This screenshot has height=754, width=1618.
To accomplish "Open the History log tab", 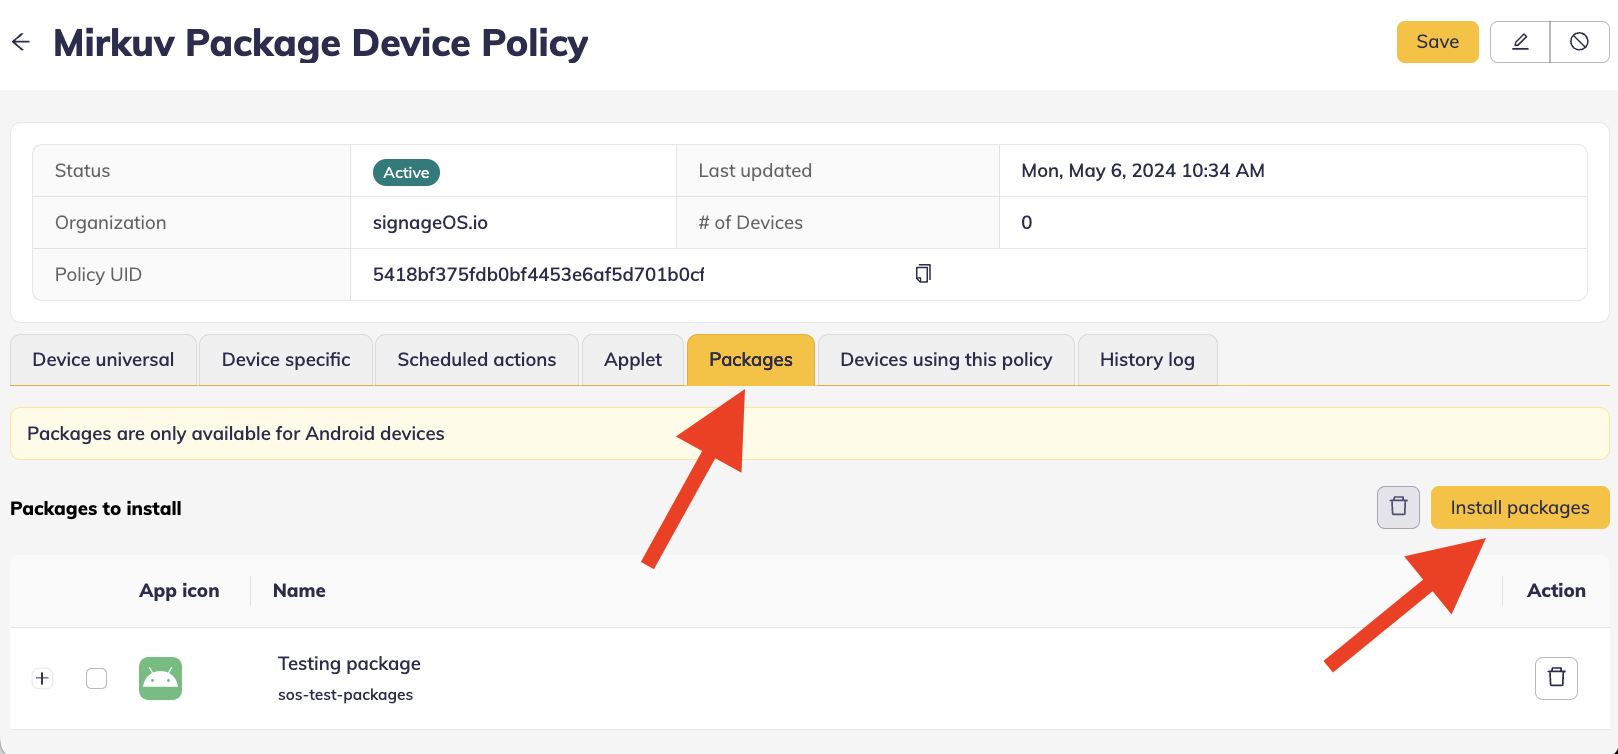I will 1147,360.
